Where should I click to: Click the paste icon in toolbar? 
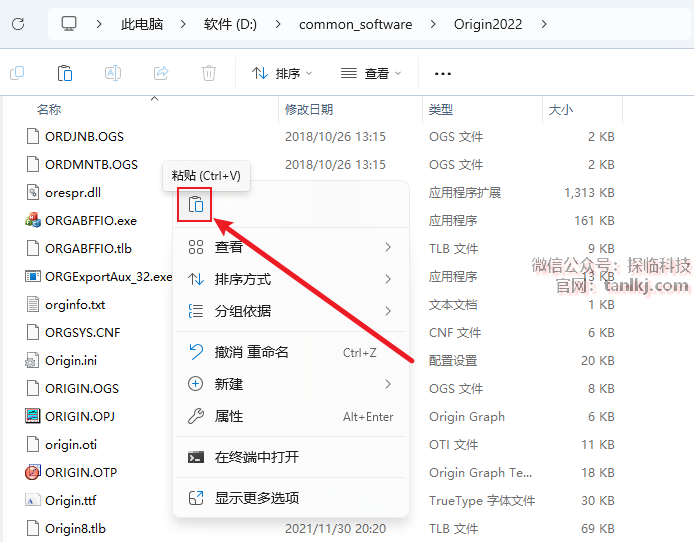[65, 73]
